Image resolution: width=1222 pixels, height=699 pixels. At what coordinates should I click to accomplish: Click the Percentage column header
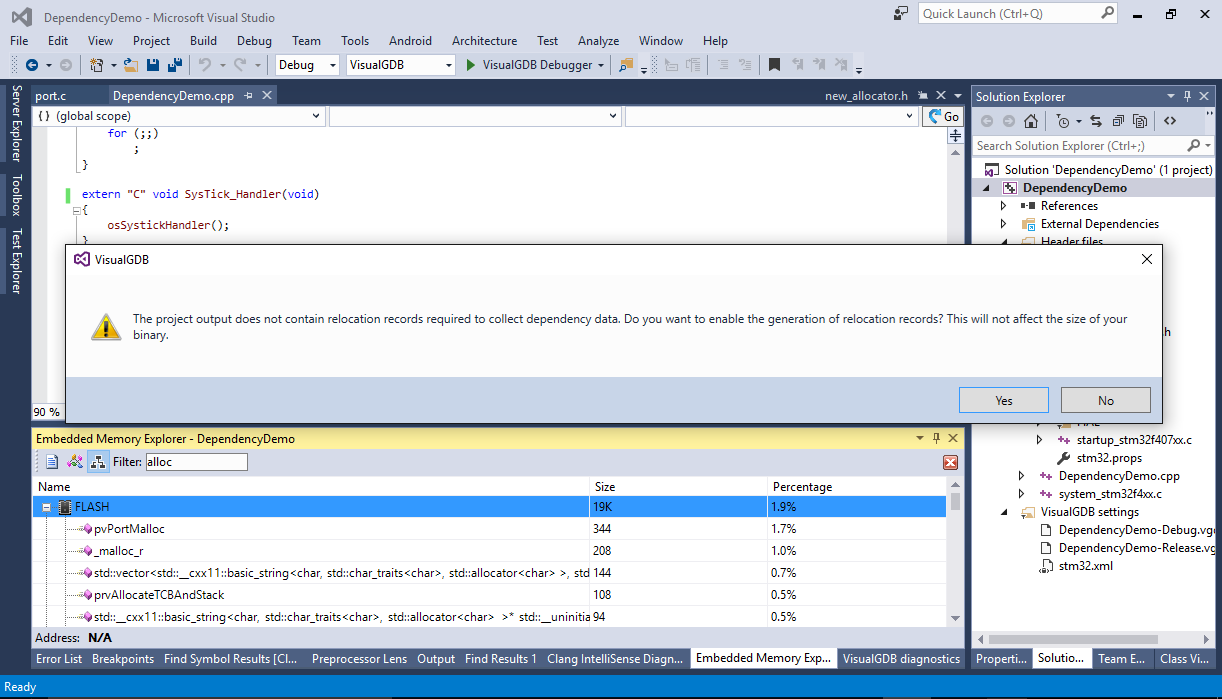click(858, 487)
